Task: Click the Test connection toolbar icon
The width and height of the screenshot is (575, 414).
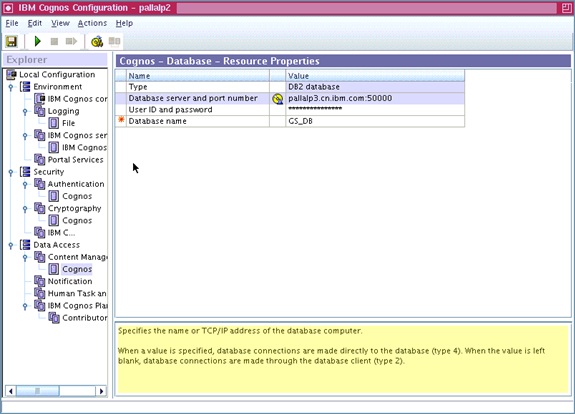Action: 97,41
